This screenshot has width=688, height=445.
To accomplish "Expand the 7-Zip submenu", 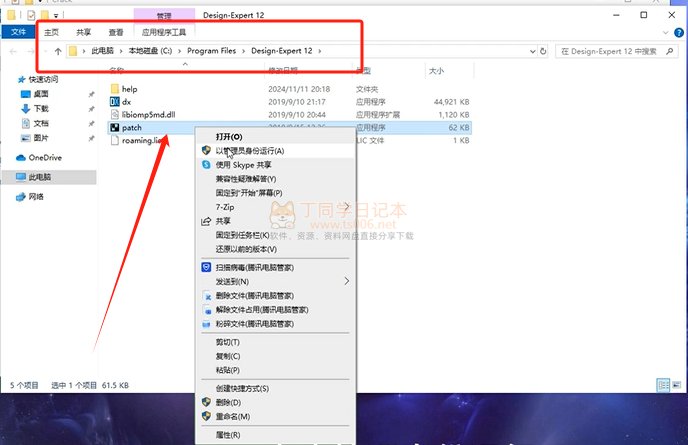I will click(347, 206).
